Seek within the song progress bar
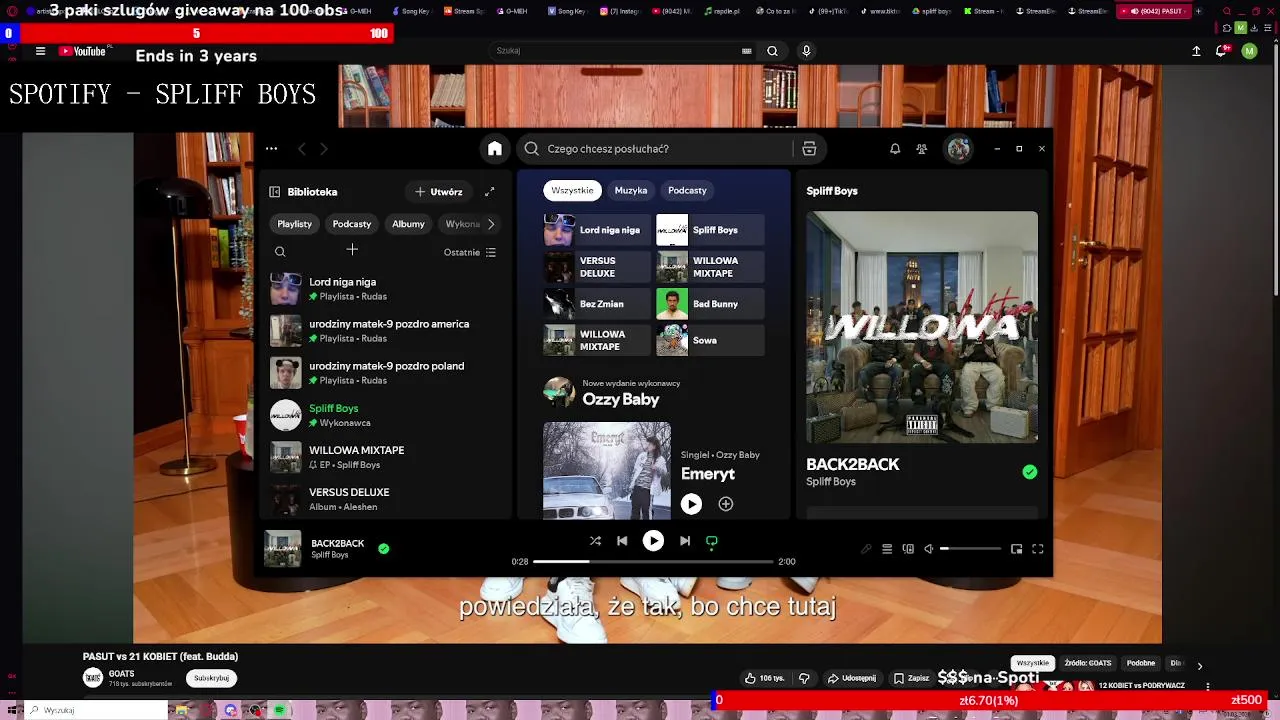The height and width of the screenshot is (720, 1280). click(653, 561)
